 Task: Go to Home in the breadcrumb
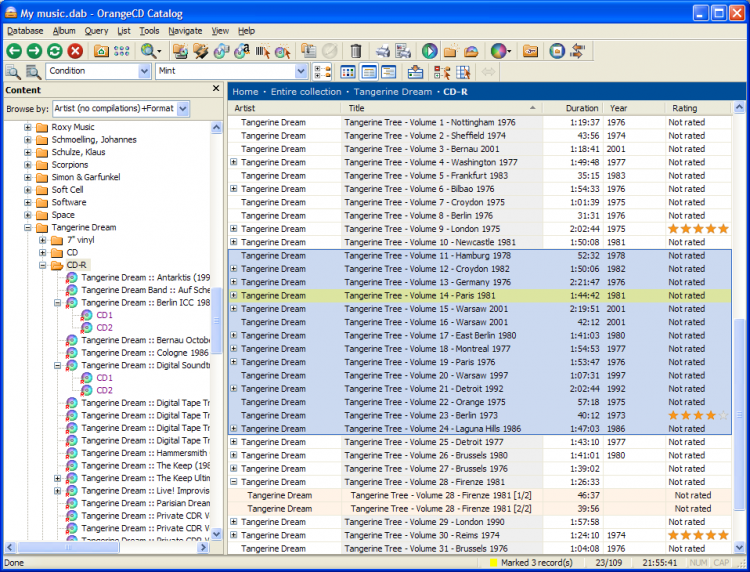245,92
